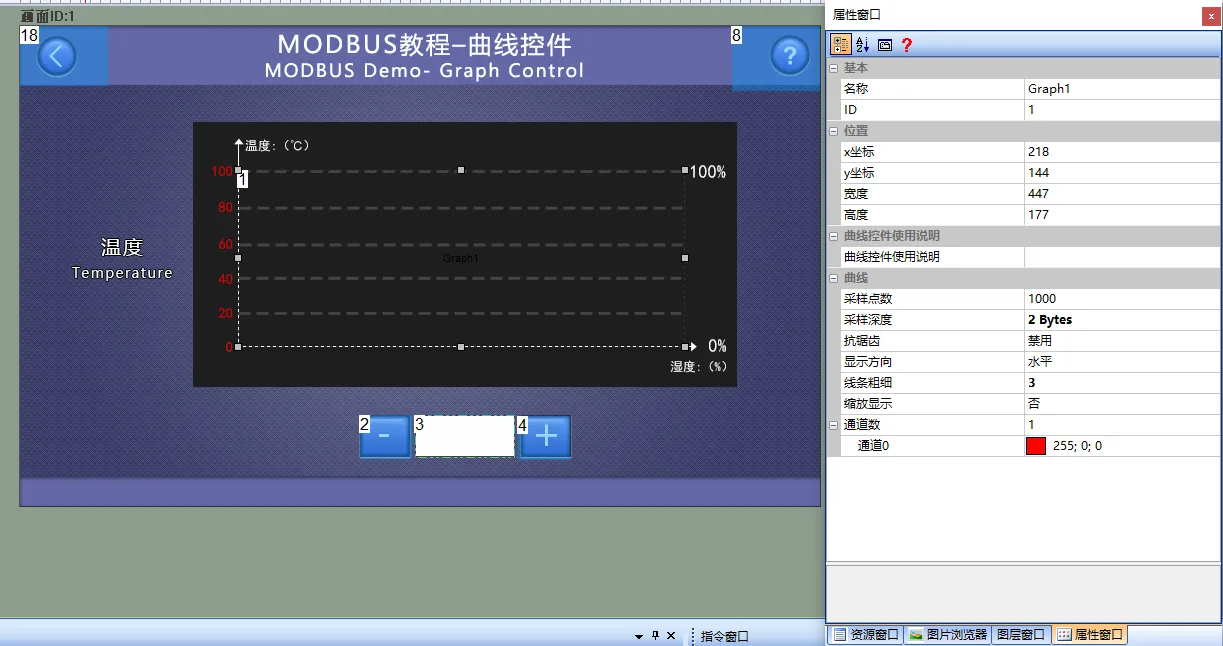Open the Property Pages icon

click(x=884, y=44)
